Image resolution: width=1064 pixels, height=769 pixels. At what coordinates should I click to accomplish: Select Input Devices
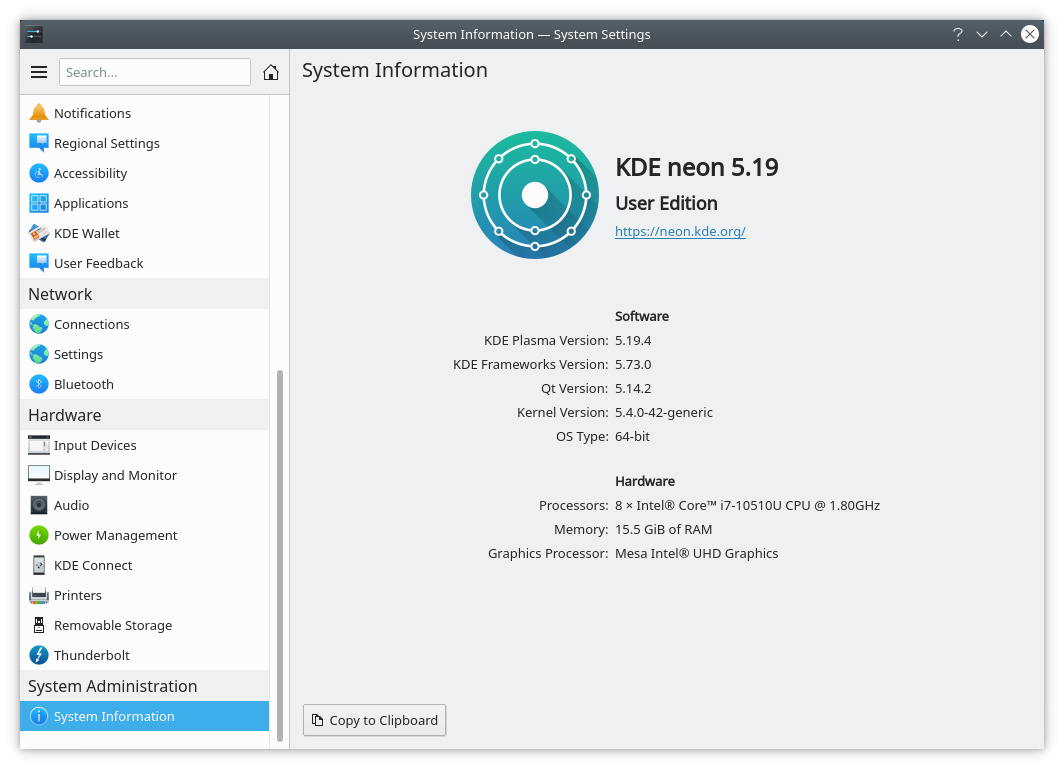coord(145,445)
